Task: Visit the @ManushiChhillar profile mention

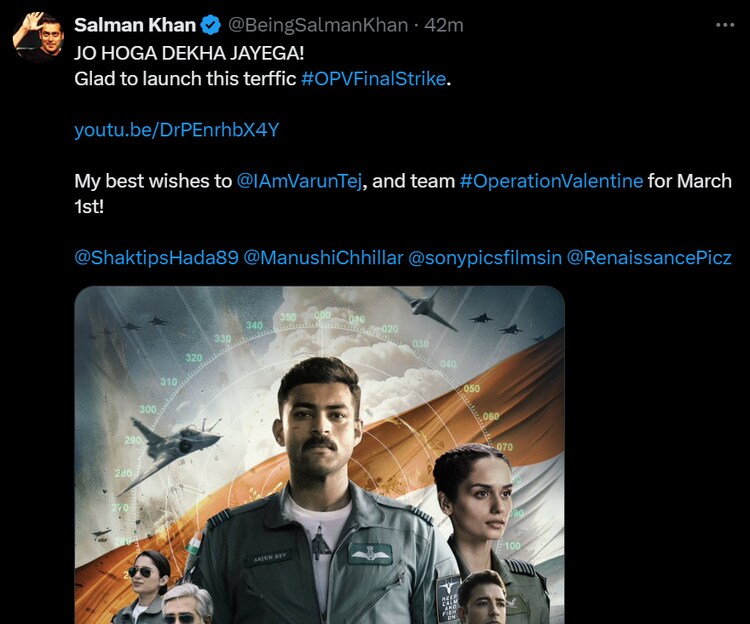Action: [x=322, y=257]
